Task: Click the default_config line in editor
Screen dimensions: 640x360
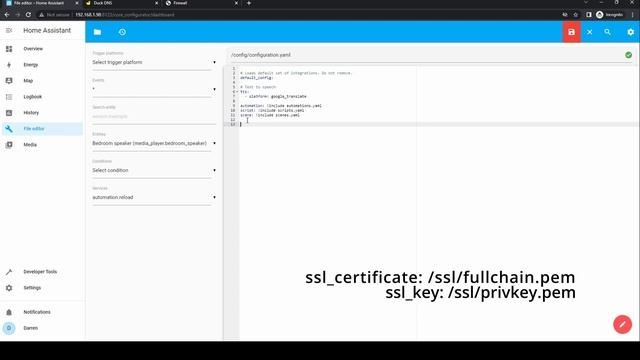Action: (x=257, y=78)
